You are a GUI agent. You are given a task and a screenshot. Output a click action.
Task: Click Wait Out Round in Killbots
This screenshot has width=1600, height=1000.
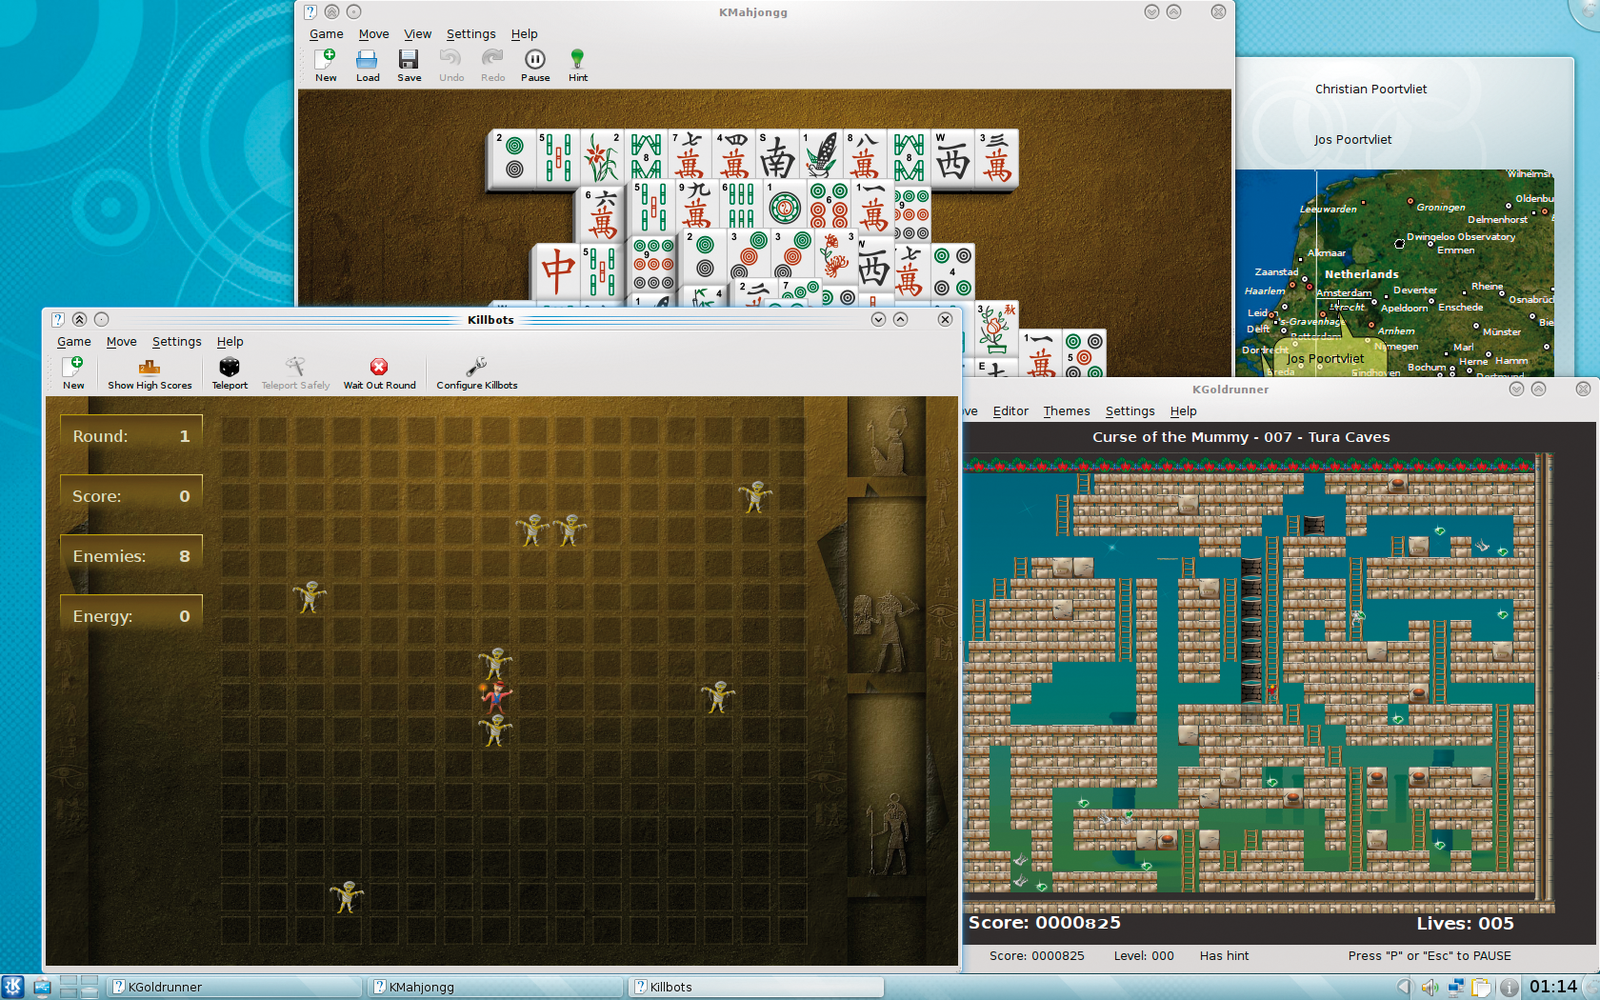379,373
